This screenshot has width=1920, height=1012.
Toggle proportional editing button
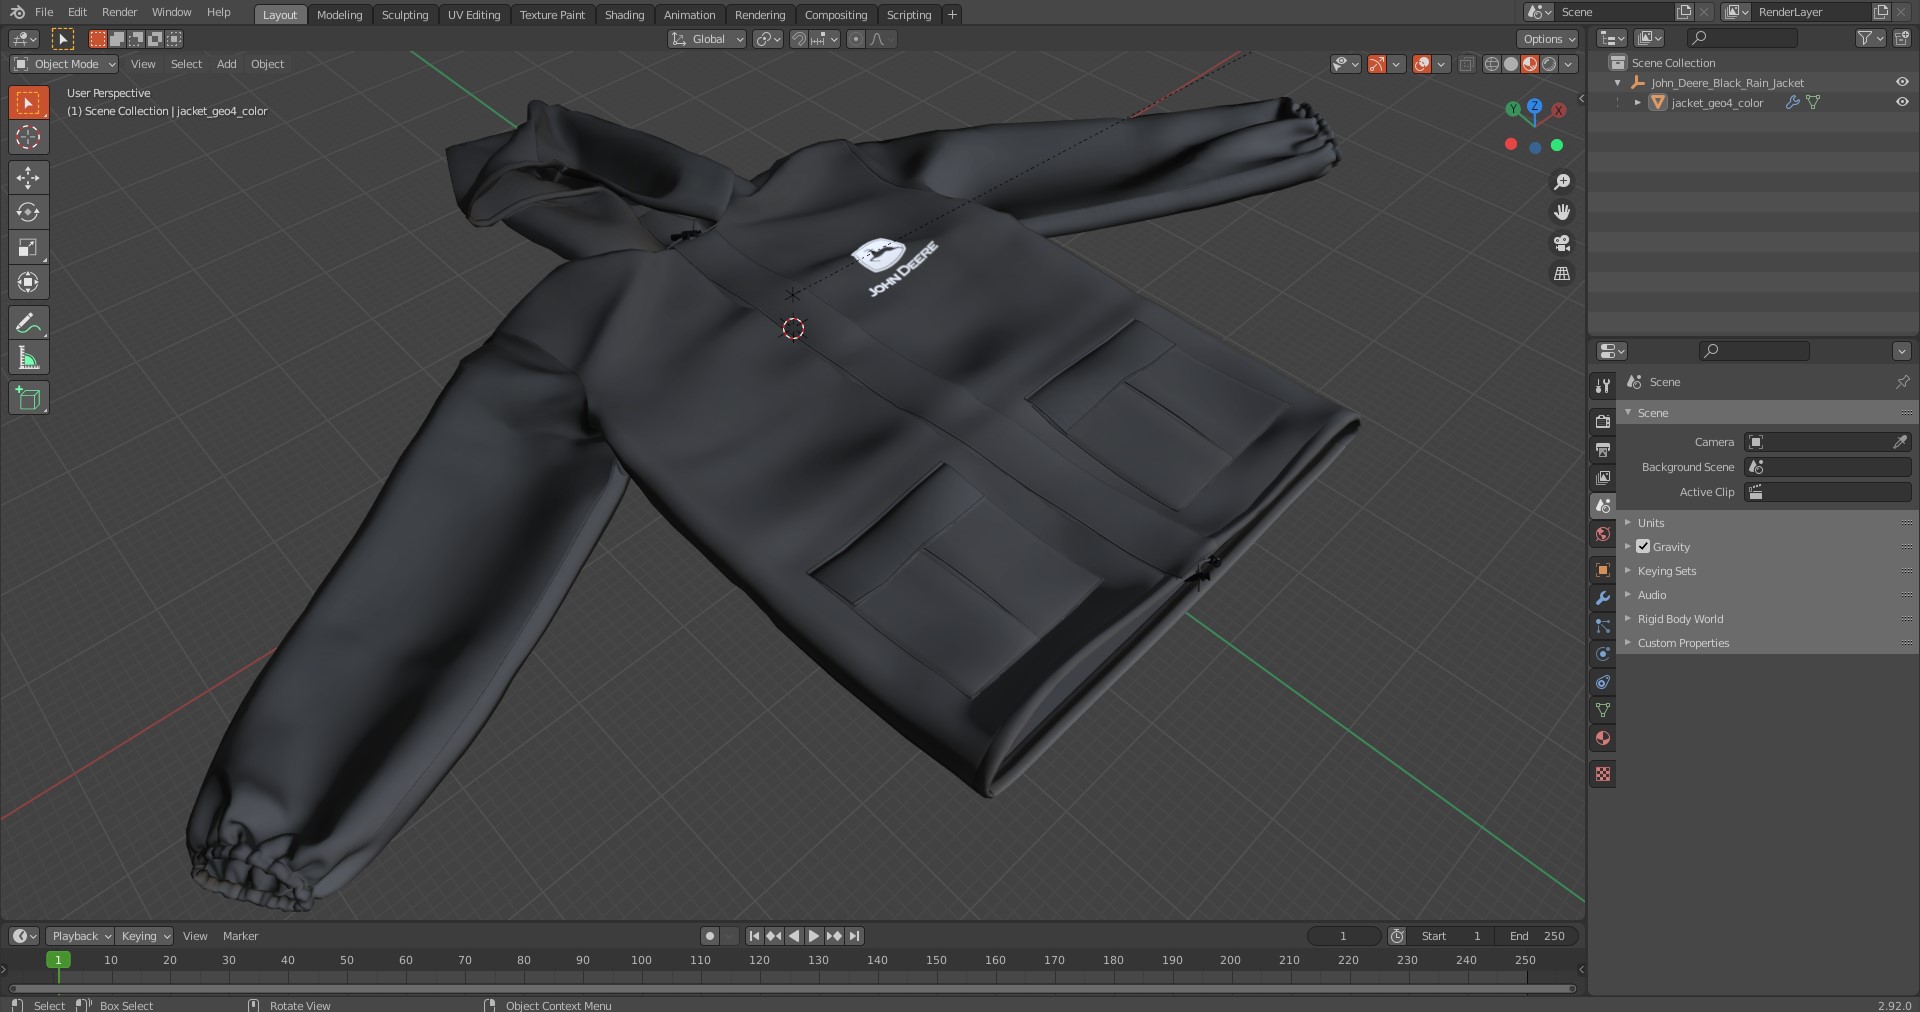pos(855,39)
